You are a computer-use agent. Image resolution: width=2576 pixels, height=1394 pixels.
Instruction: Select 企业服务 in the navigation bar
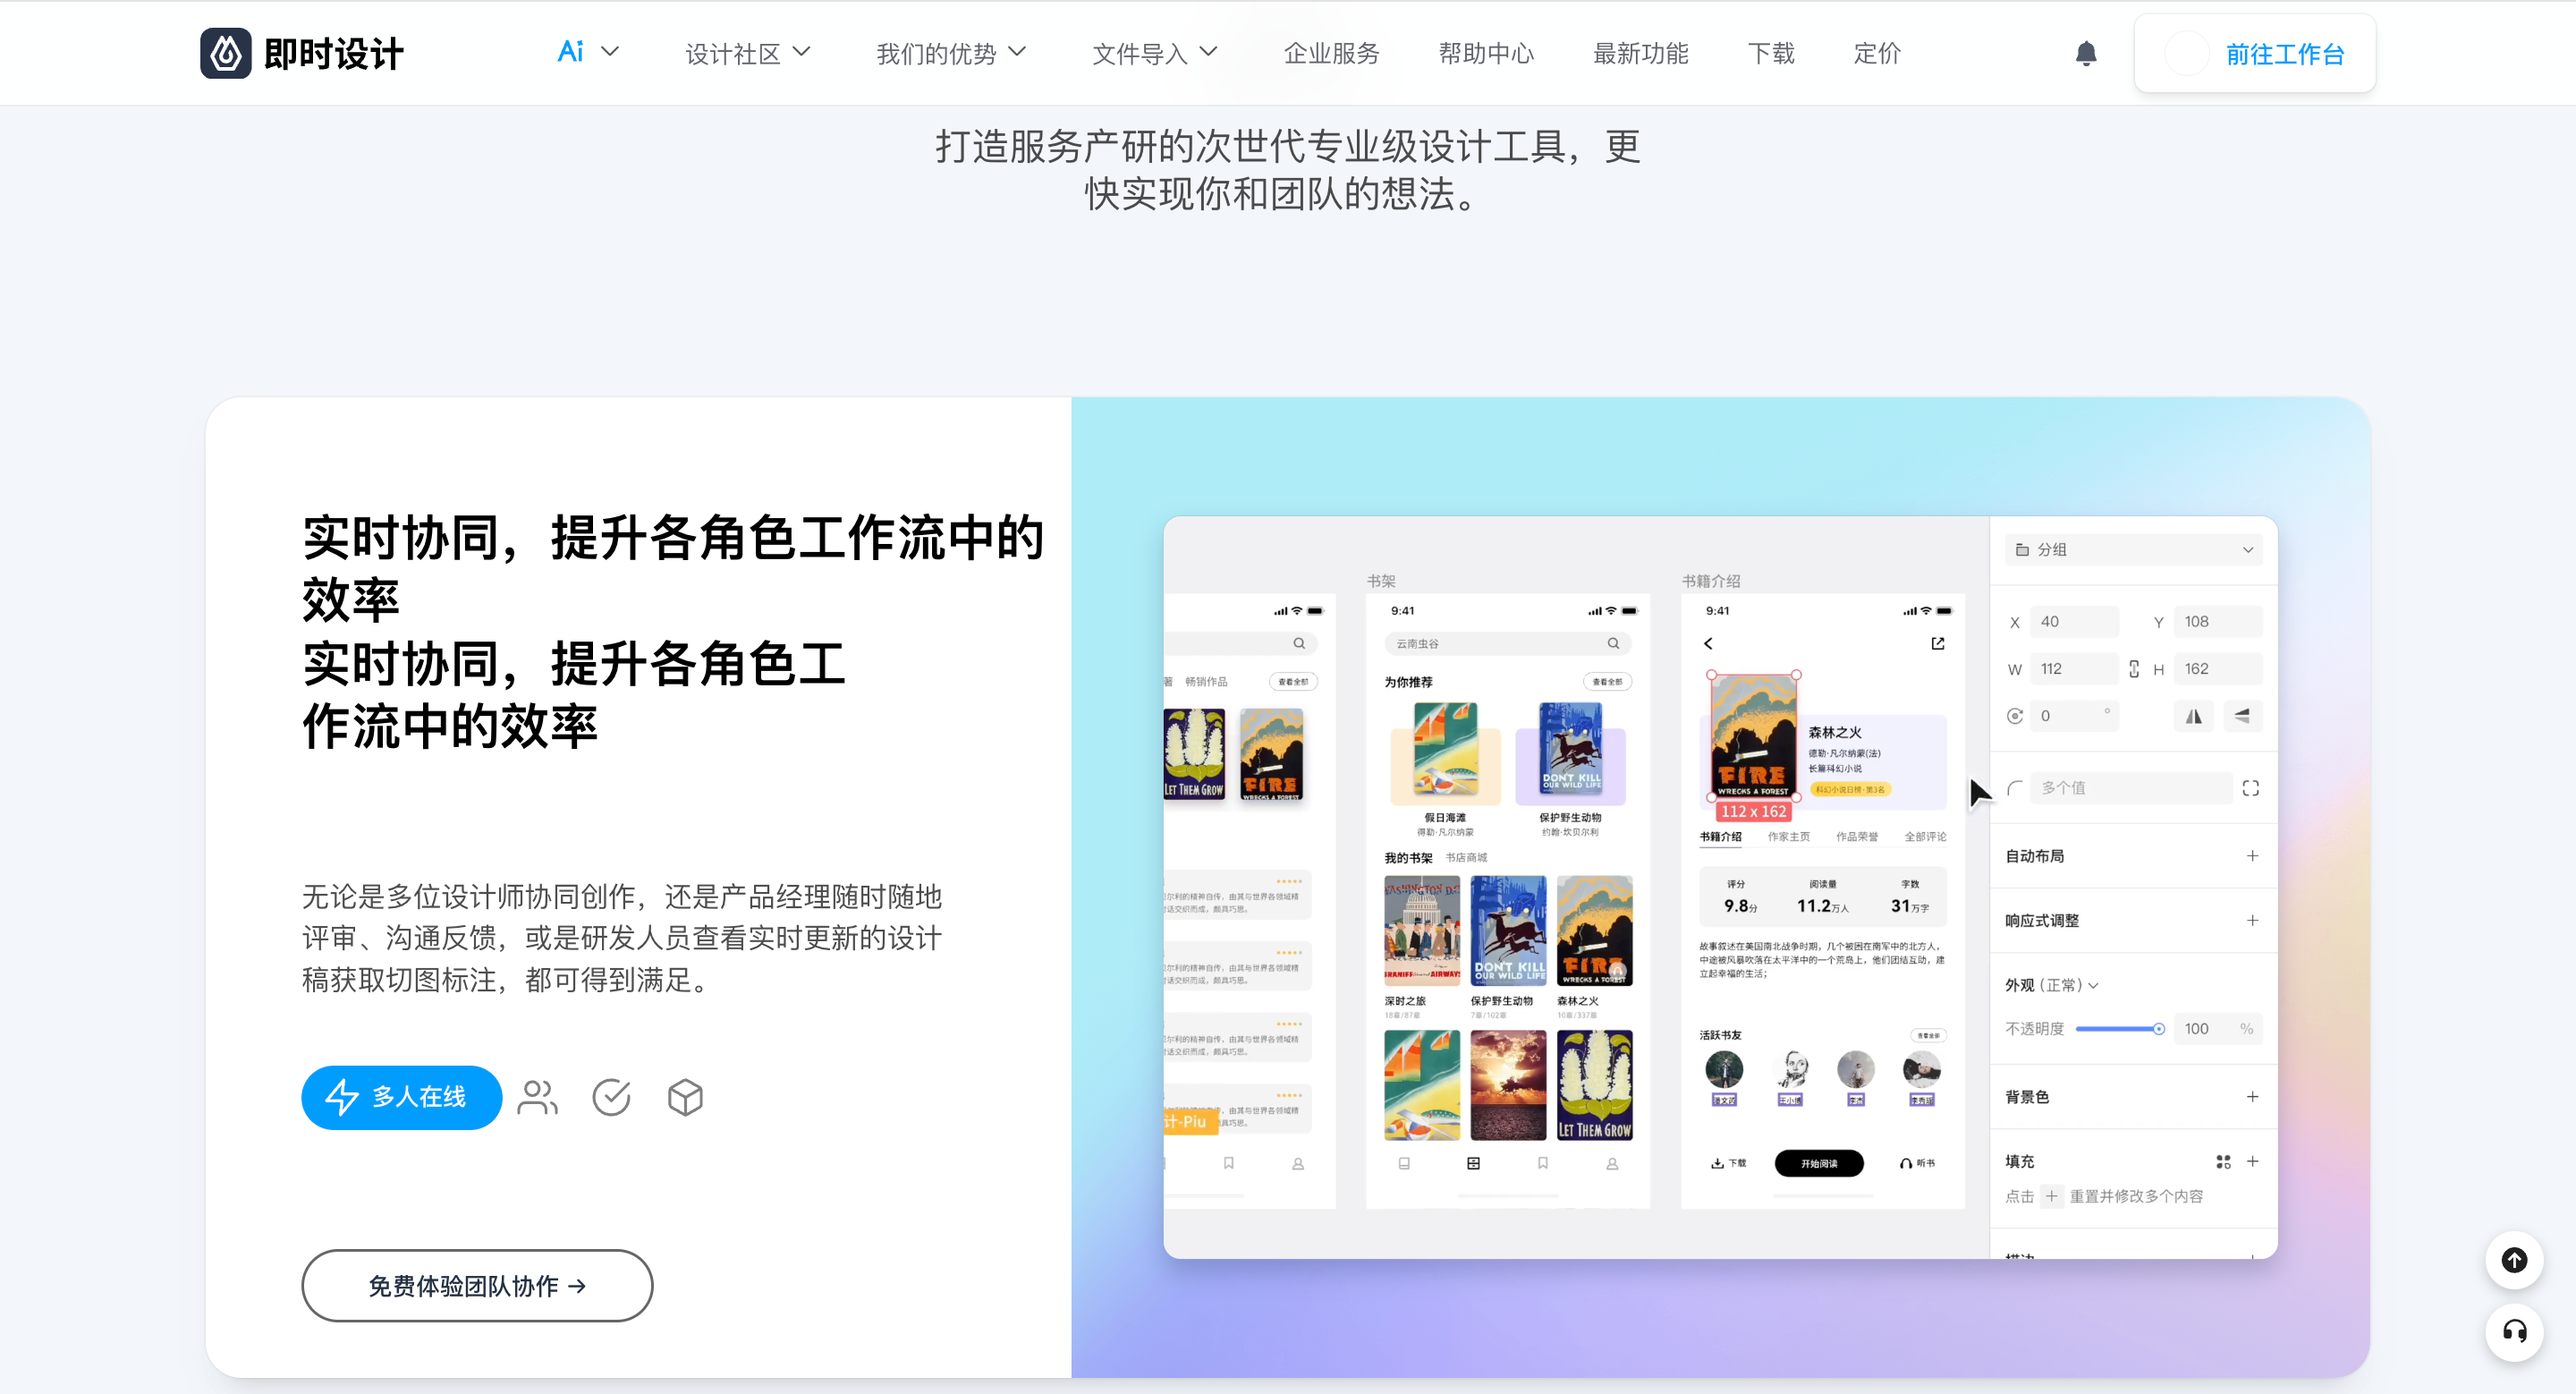tap(1331, 53)
